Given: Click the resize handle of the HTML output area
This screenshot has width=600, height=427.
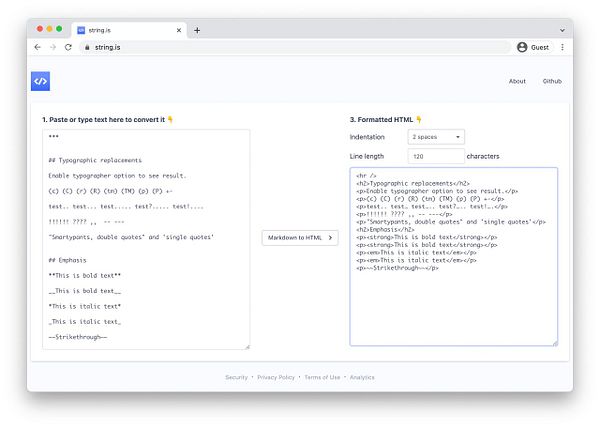Looking at the screenshot, I should tap(555, 344).
